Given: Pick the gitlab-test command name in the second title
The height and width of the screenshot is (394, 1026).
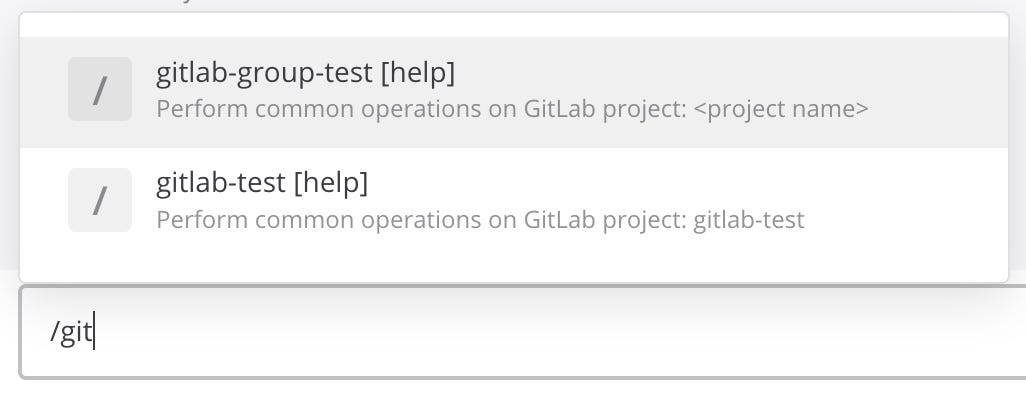Looking at the screenshot, I should point(221,183).
